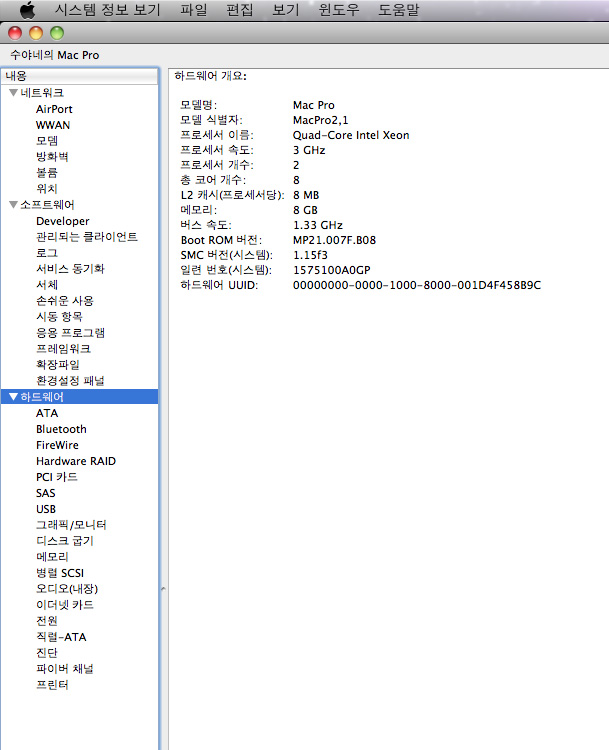Select 응용 프로그램 in the software list
This screenshot has height=750, width=609.
click(x=70, y=333)
